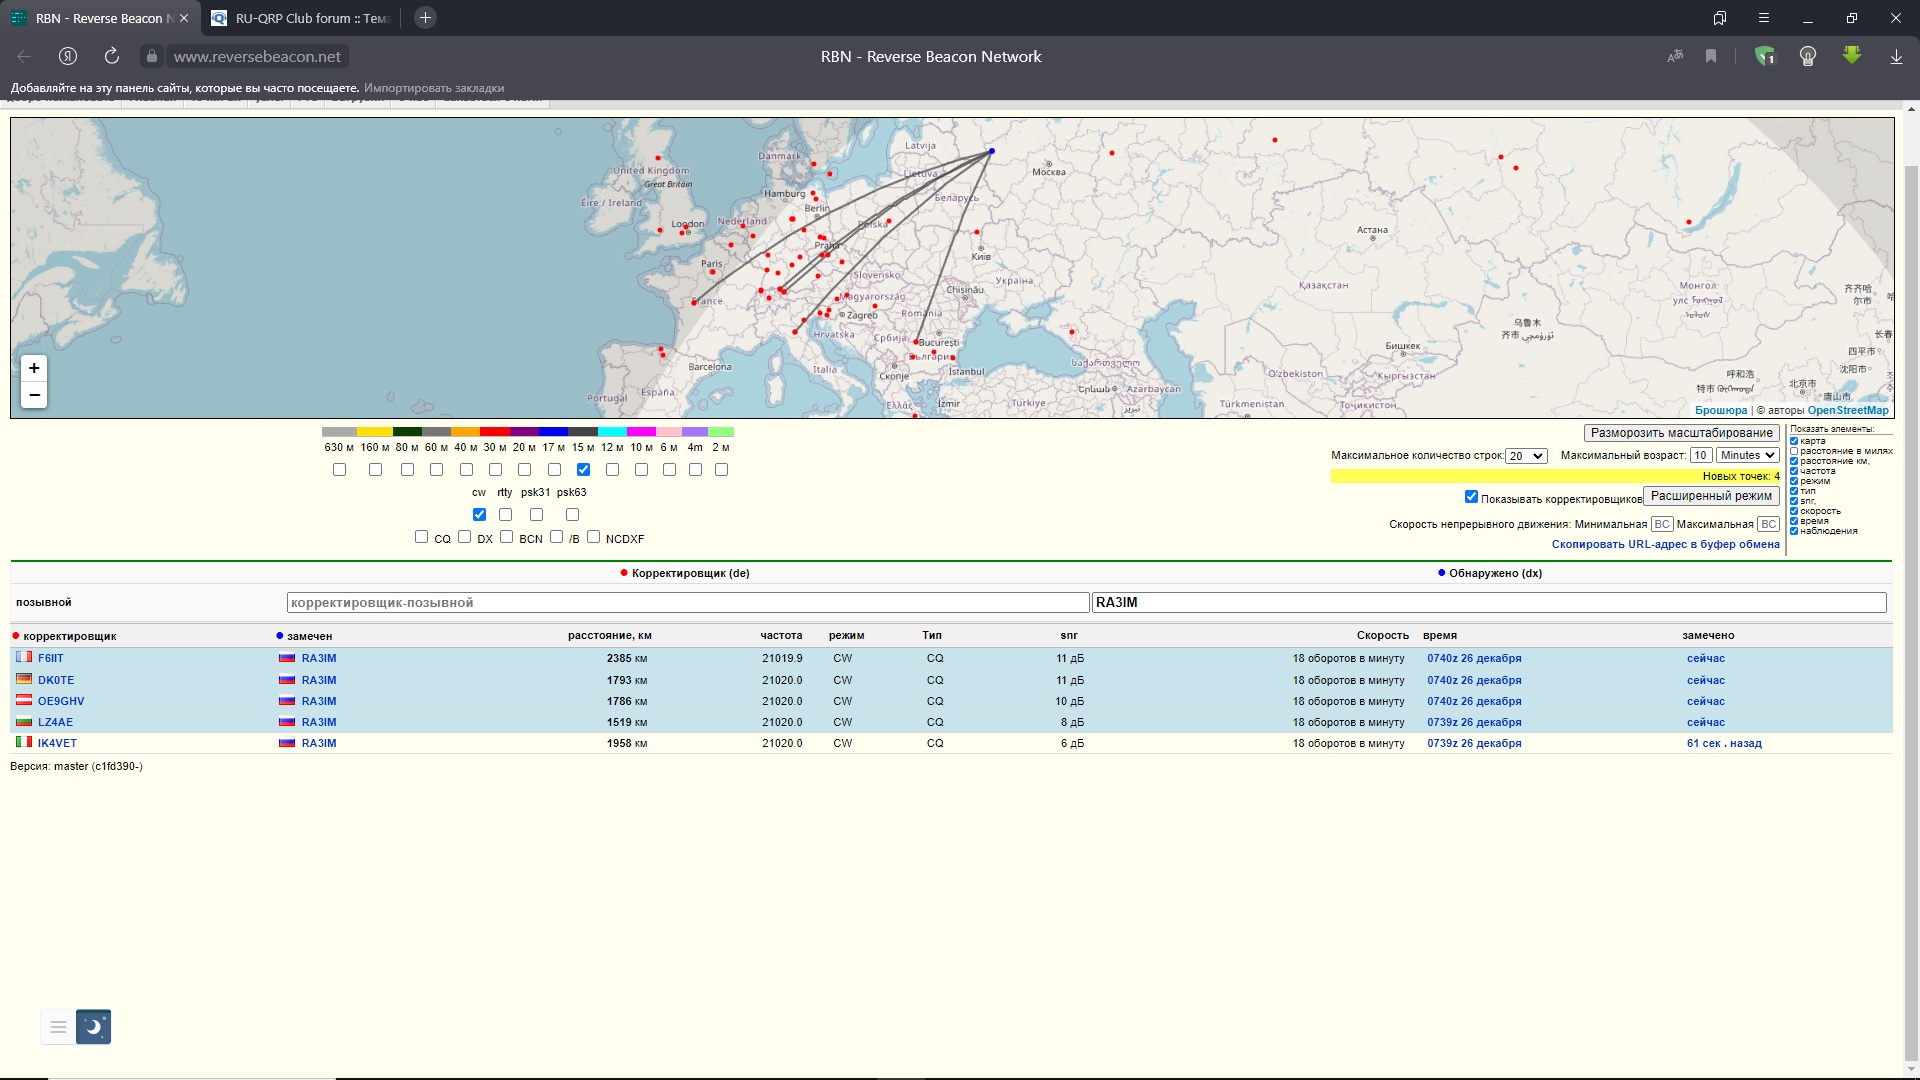The height and width of the screenshot is (1080, 1920).
Task: Open hamburger menu beside moon icon
Action: click(58, 1026)
